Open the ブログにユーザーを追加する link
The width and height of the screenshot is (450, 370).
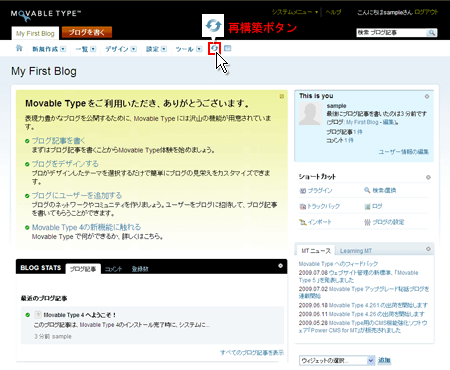(77, 195)
